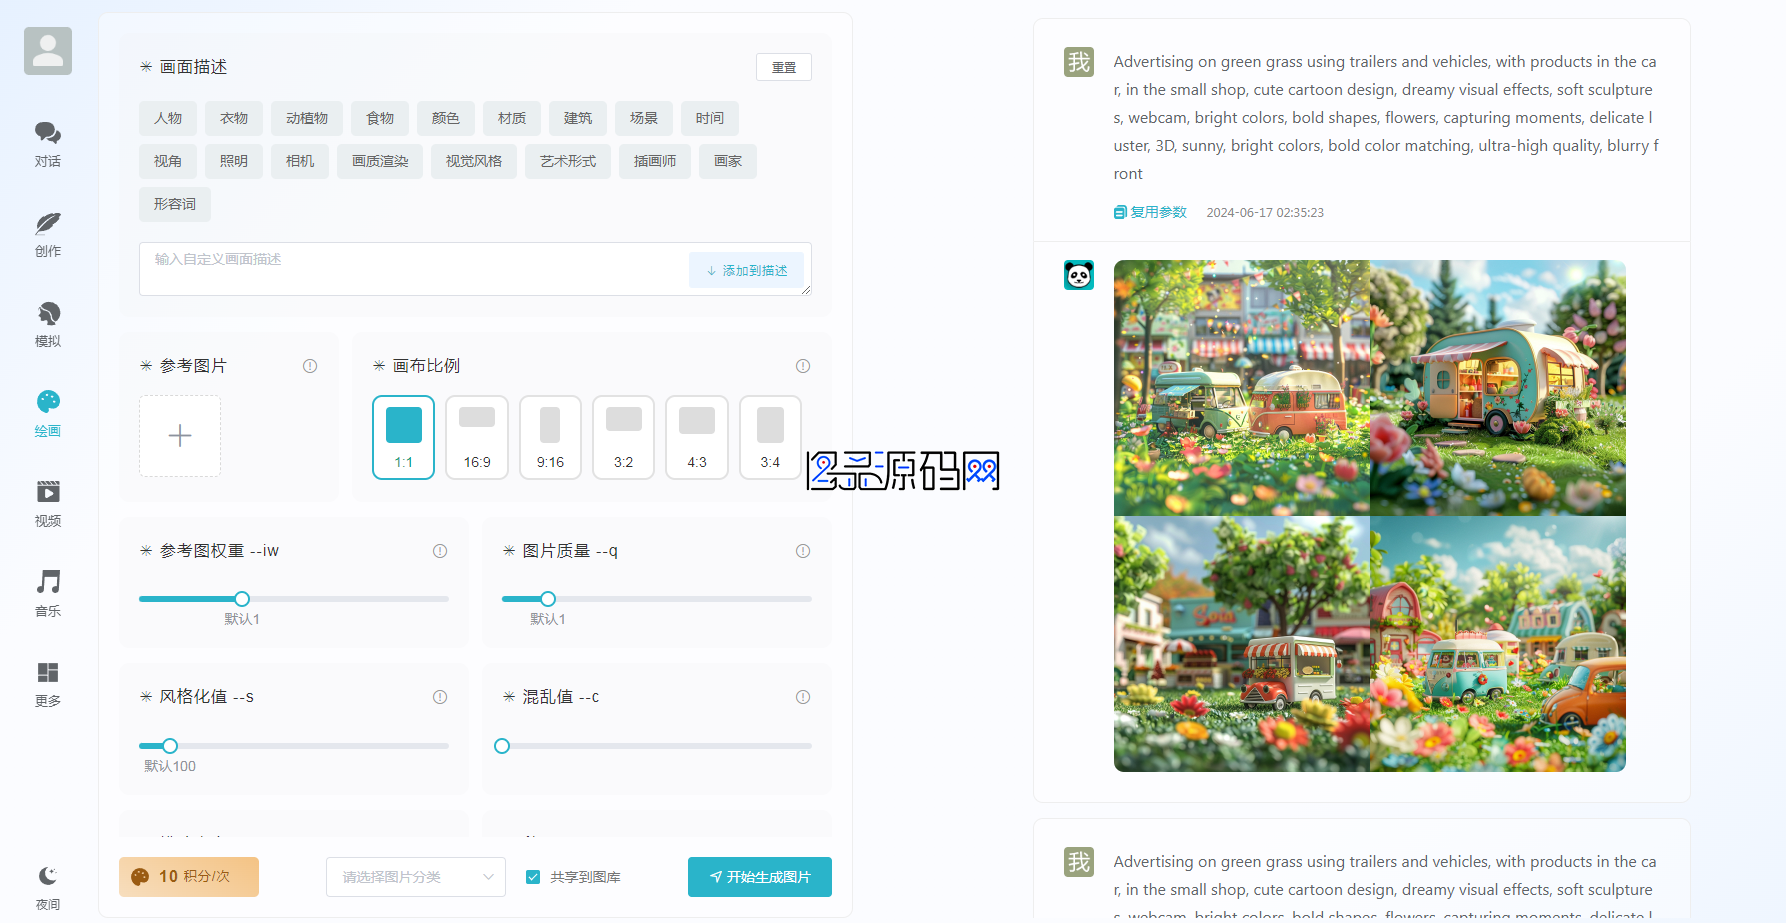Open bottom-right generated vans image

[x=1498, y=644]
